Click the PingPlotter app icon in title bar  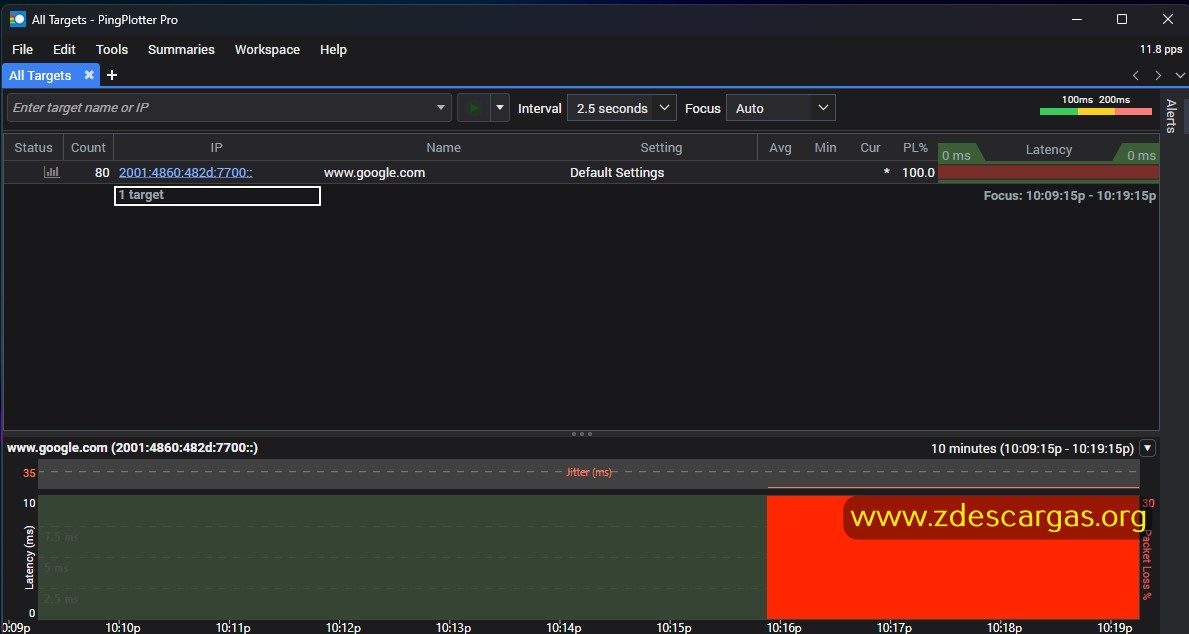pyautogui.click(x=17, y=19)
